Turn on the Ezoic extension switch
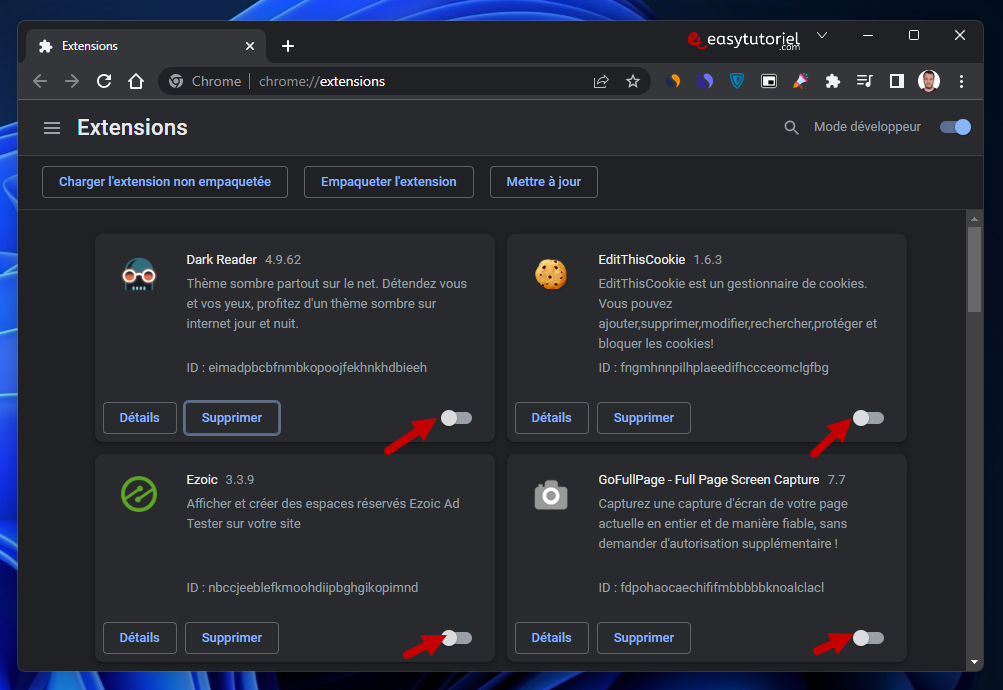This screenshot has height=690, width=1003. 457,637
